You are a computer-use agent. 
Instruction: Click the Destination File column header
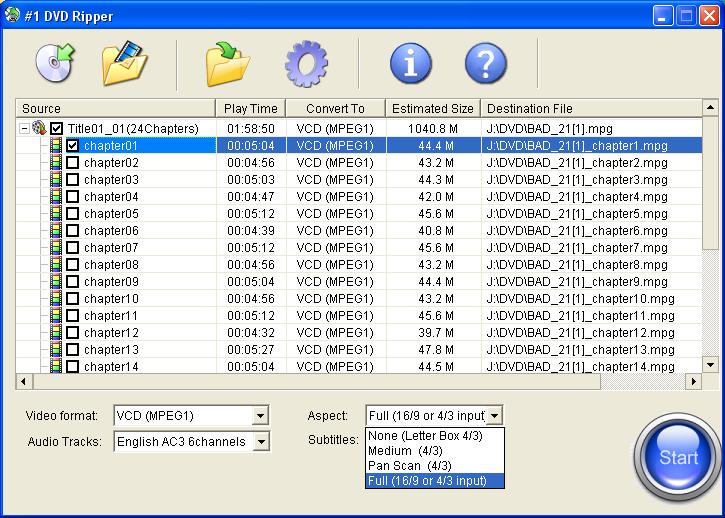point(591,109)
